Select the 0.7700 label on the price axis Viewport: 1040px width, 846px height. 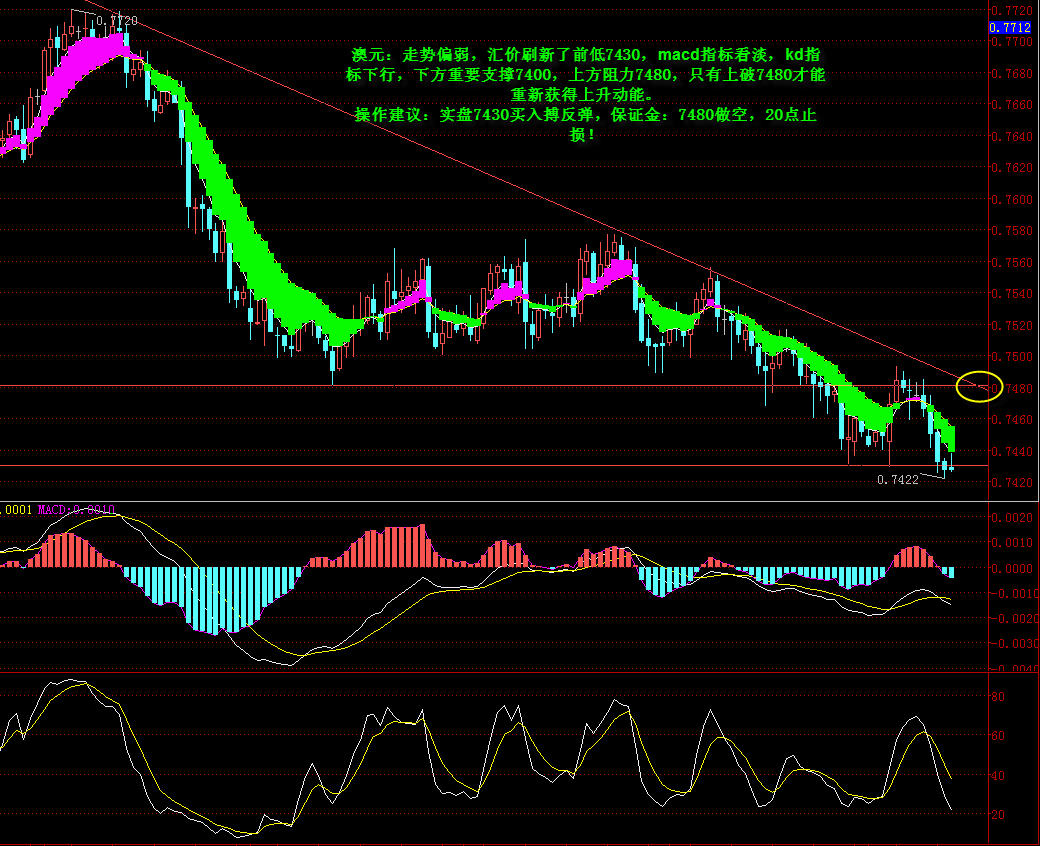click(1011, 42)
